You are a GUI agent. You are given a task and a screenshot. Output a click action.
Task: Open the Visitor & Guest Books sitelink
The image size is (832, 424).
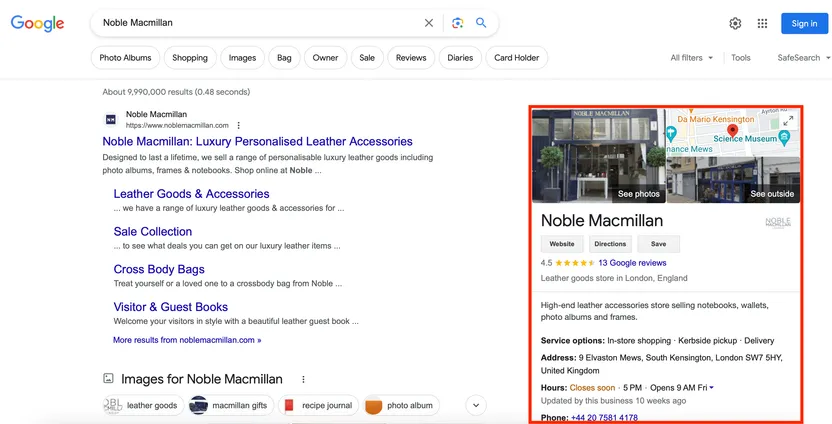(x=171, y=307)
